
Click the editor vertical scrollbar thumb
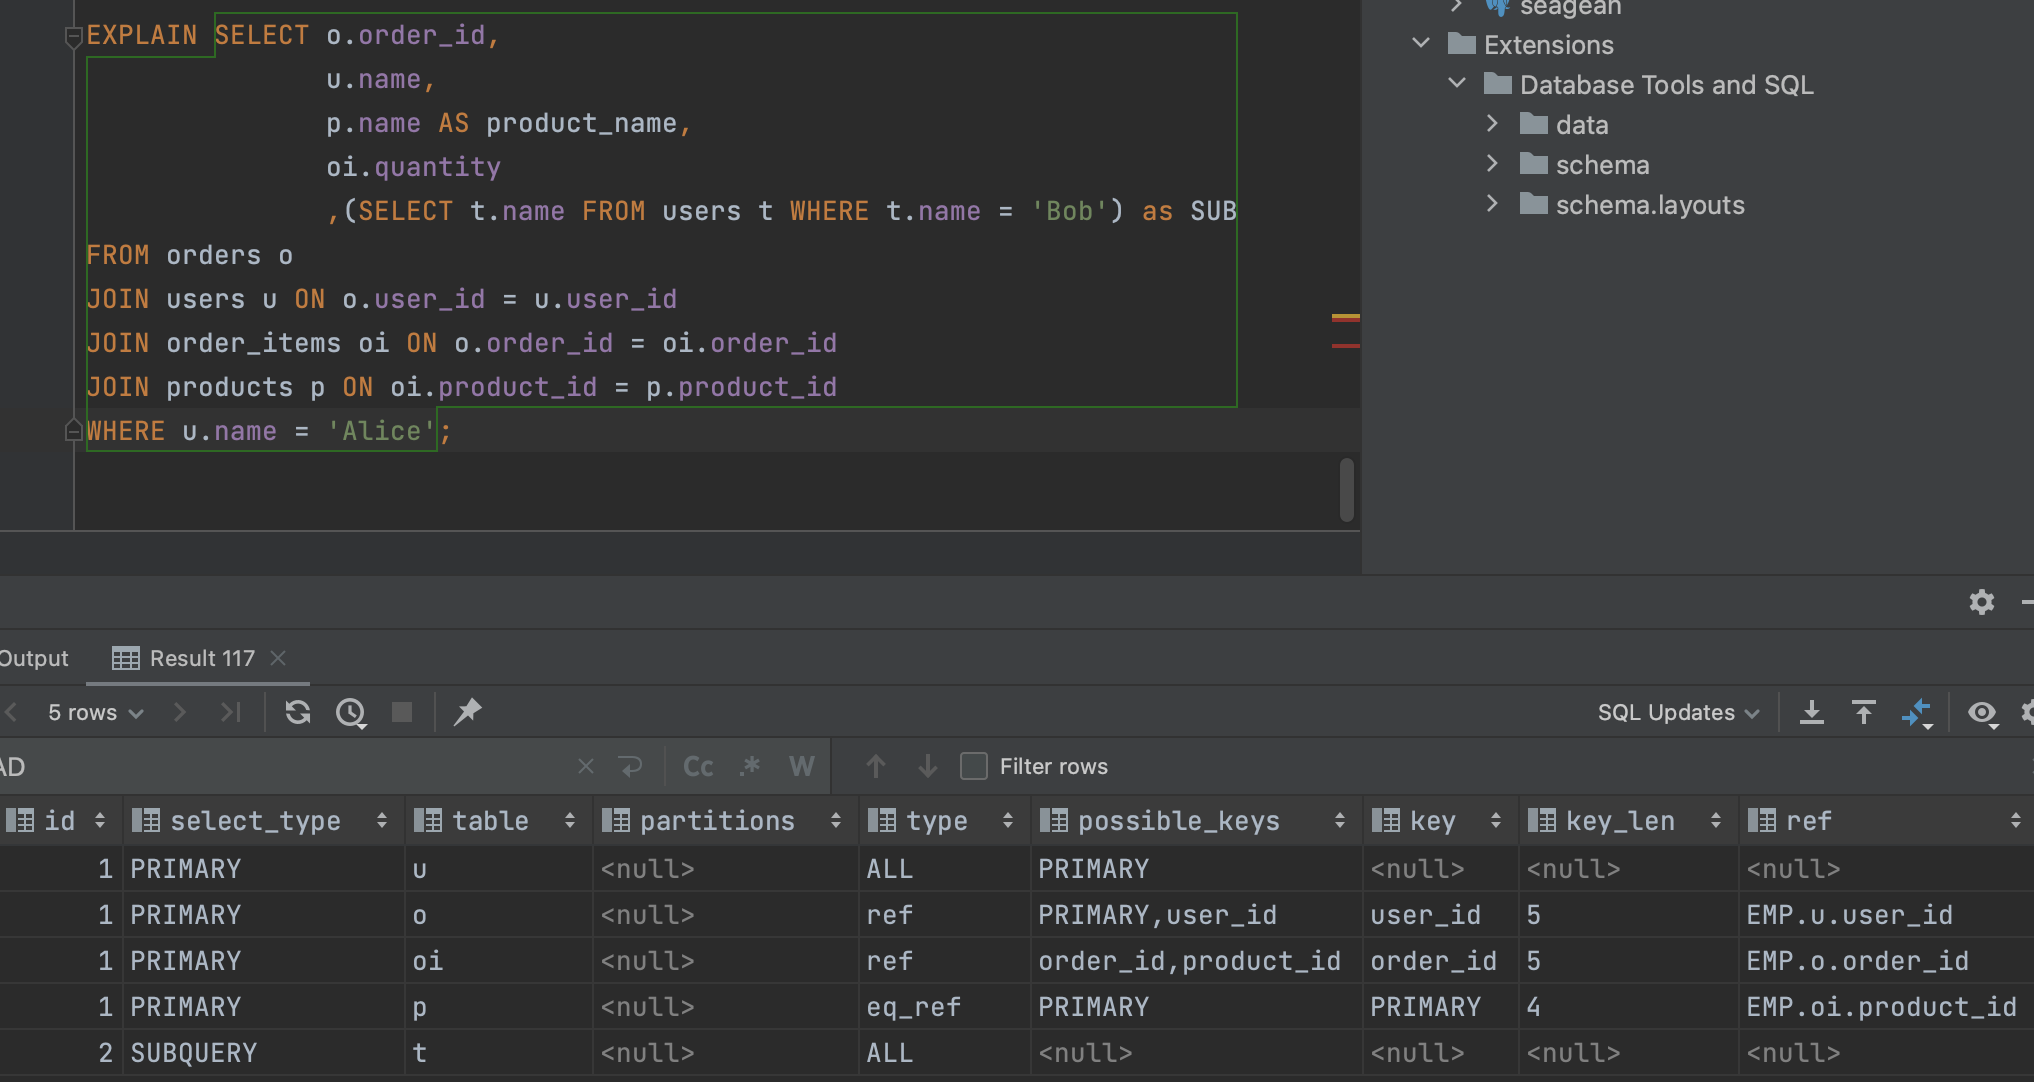coord(1347,489)
